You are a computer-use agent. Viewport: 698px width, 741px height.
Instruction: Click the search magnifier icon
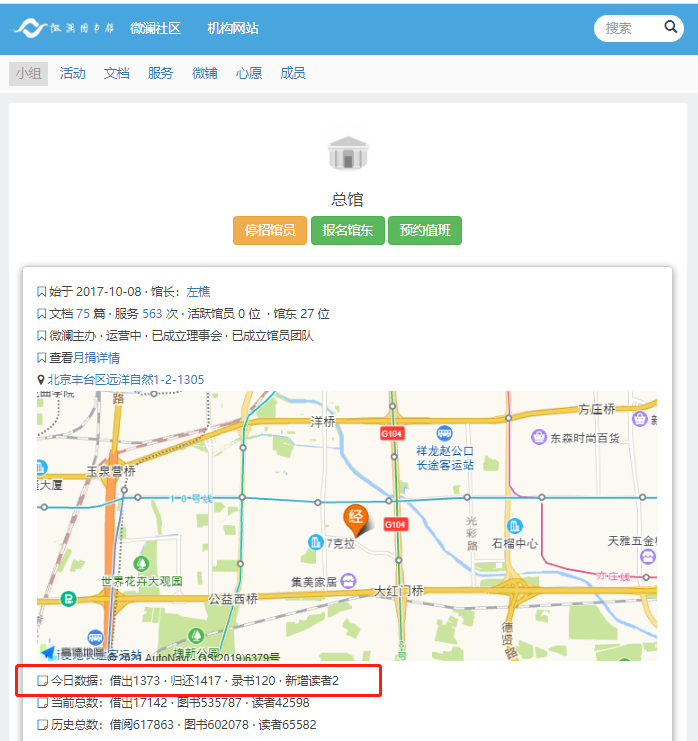[671, 28]
